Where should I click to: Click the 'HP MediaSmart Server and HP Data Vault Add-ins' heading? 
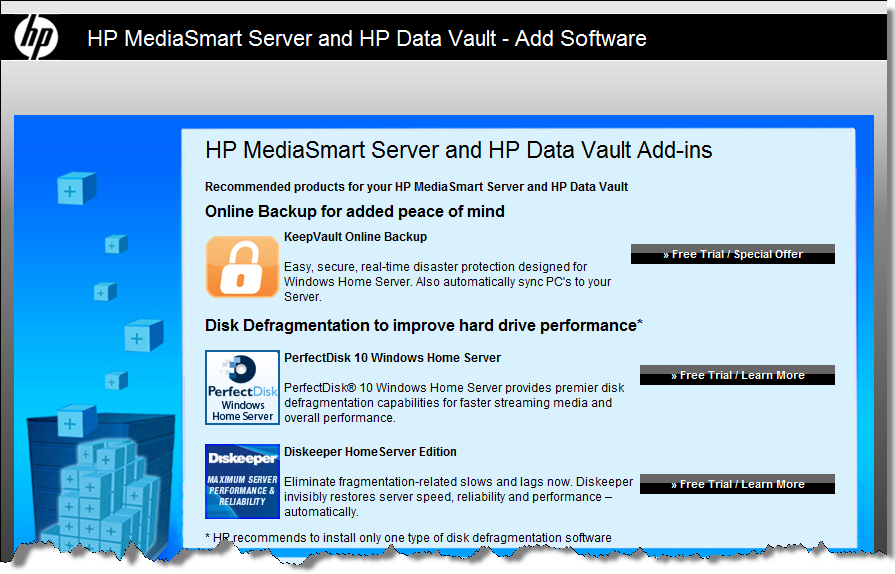coord(458,150)
